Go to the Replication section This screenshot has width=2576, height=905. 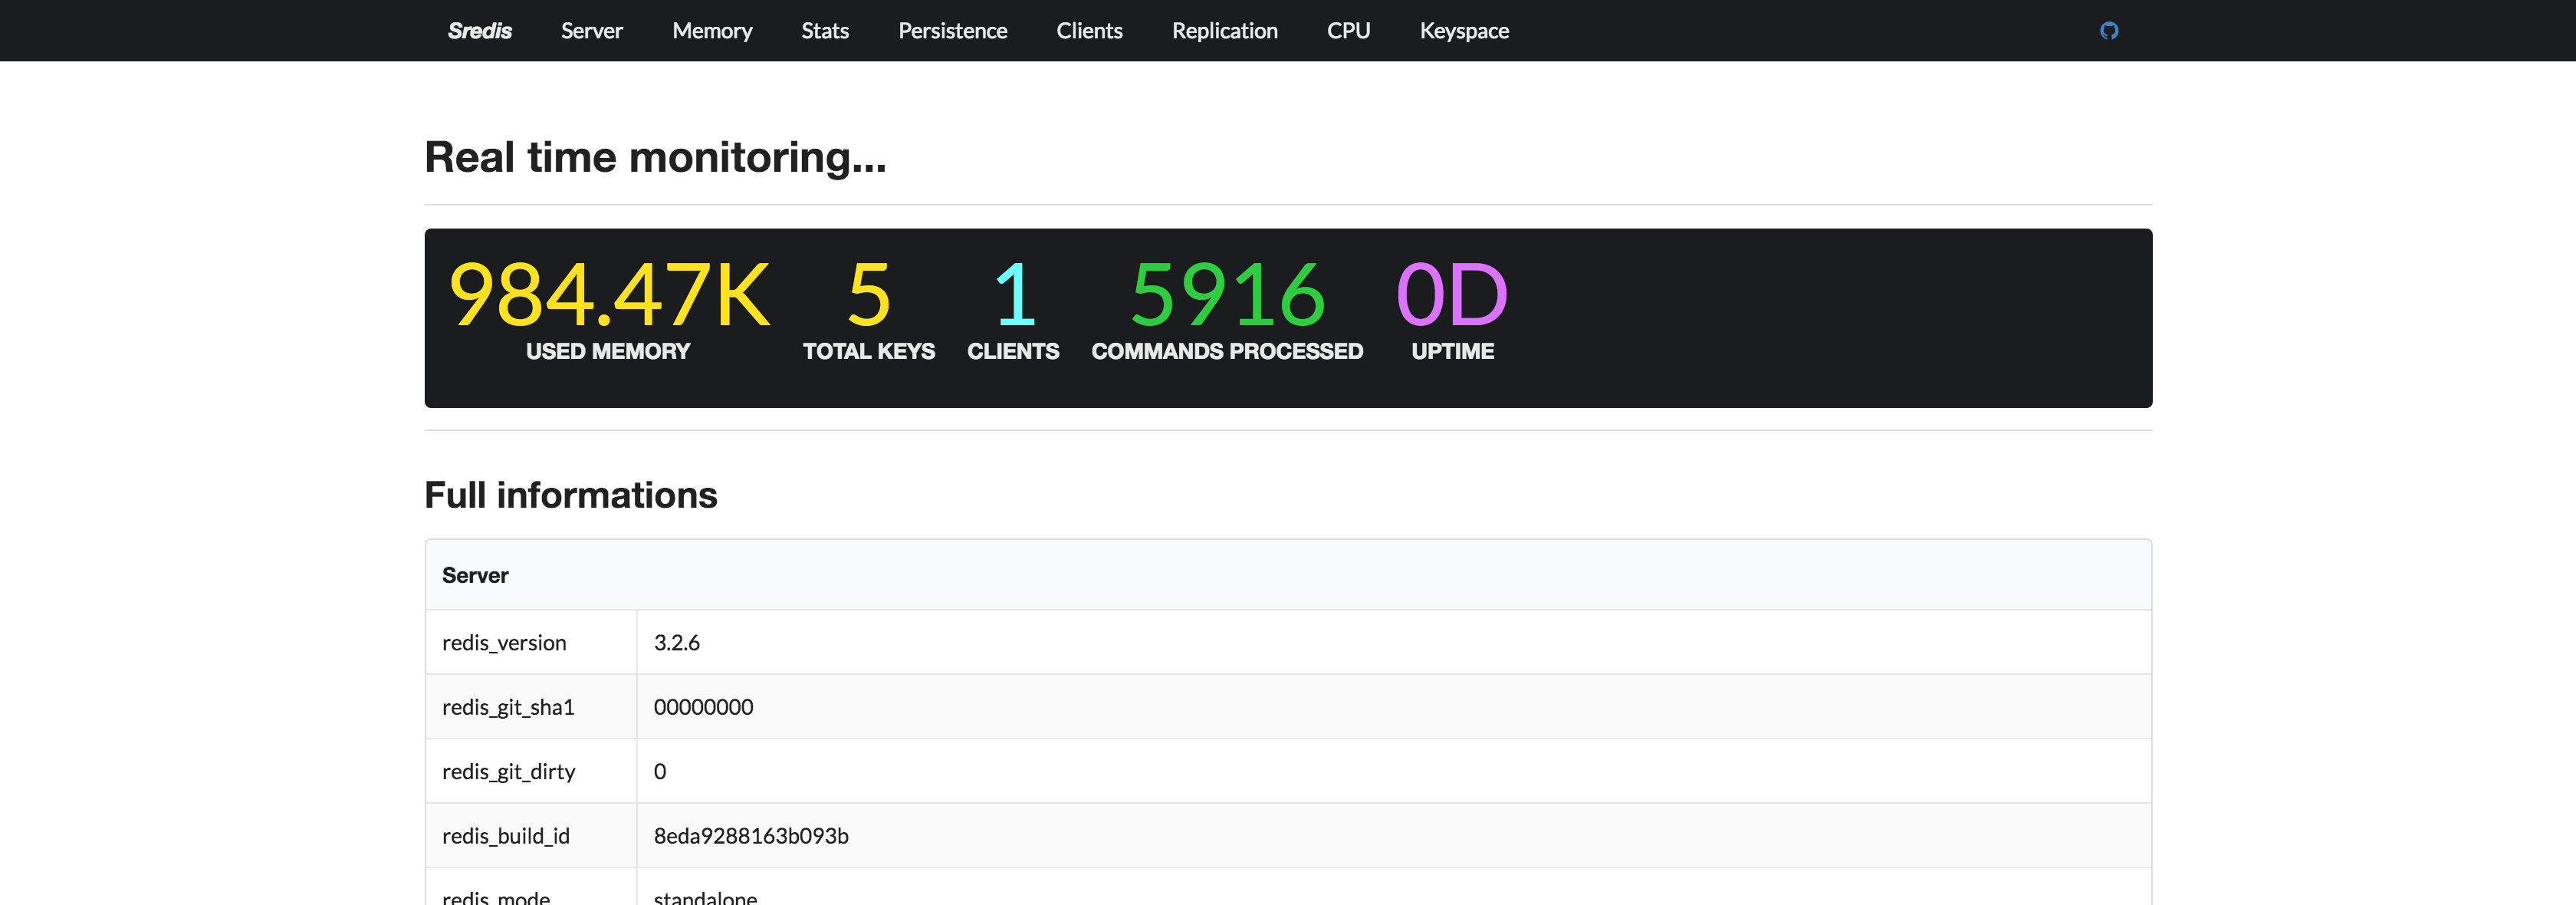(1224, 31)
